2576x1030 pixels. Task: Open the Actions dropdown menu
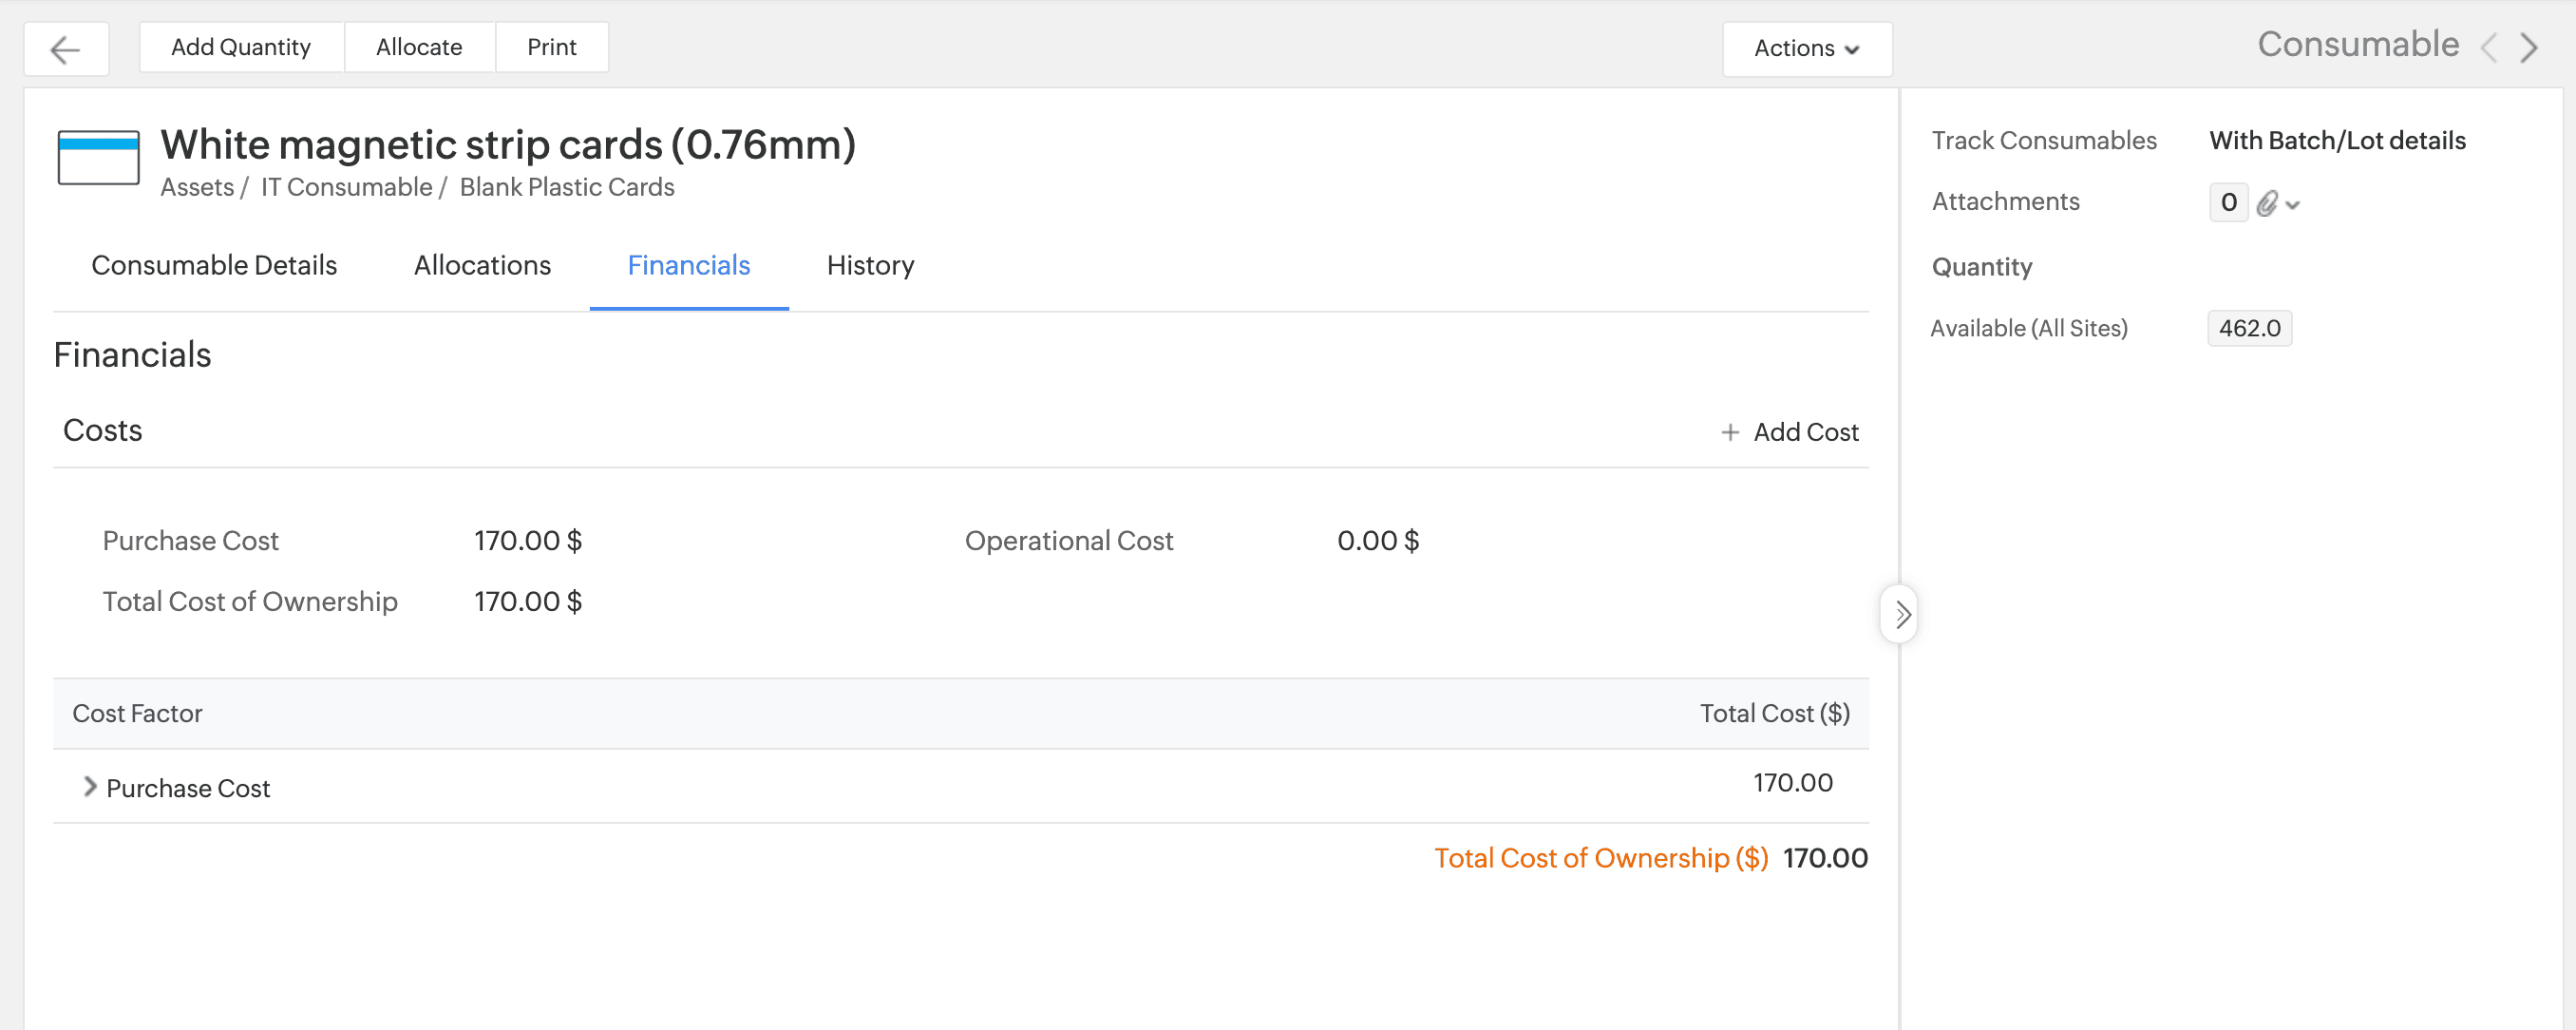(1806, 48)
